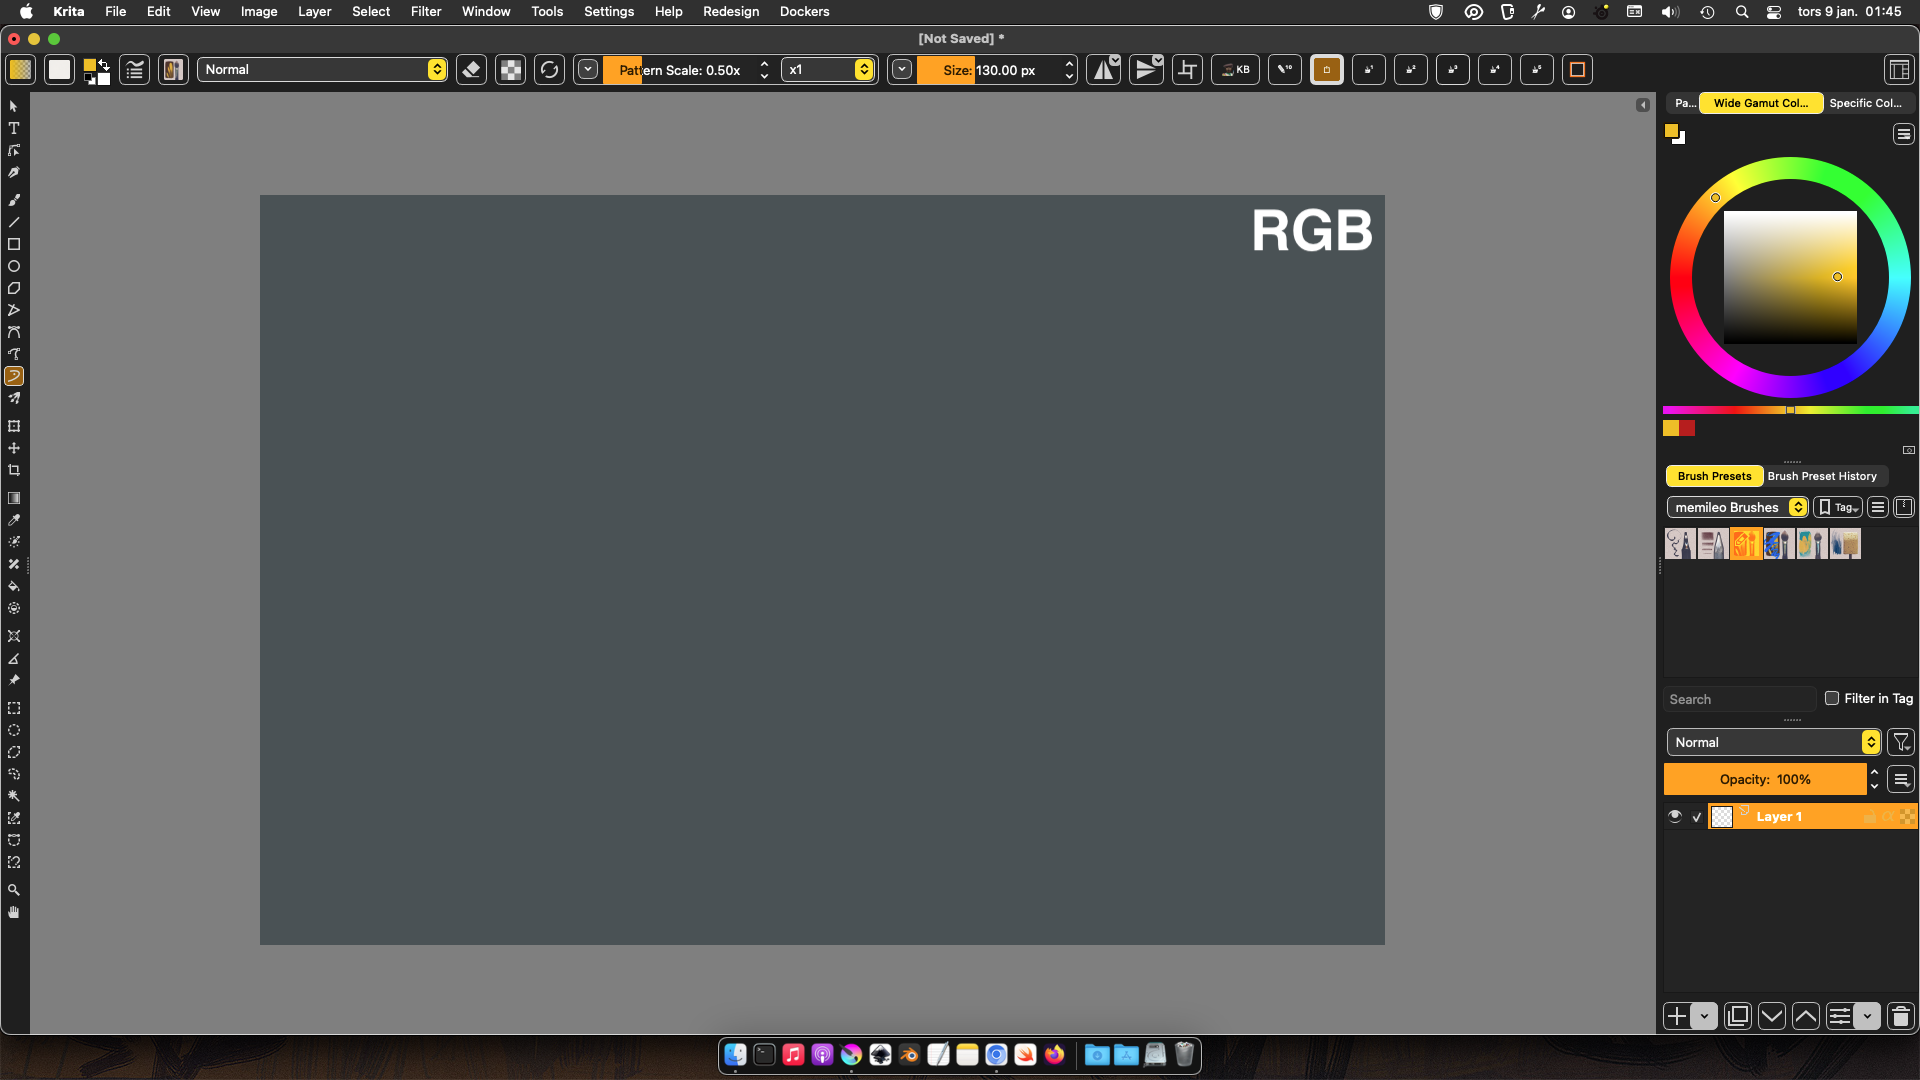Expand layer blending mode Normal dropdown
The height and width of the screenshot is (1080, 1920).
point(1773,742)
